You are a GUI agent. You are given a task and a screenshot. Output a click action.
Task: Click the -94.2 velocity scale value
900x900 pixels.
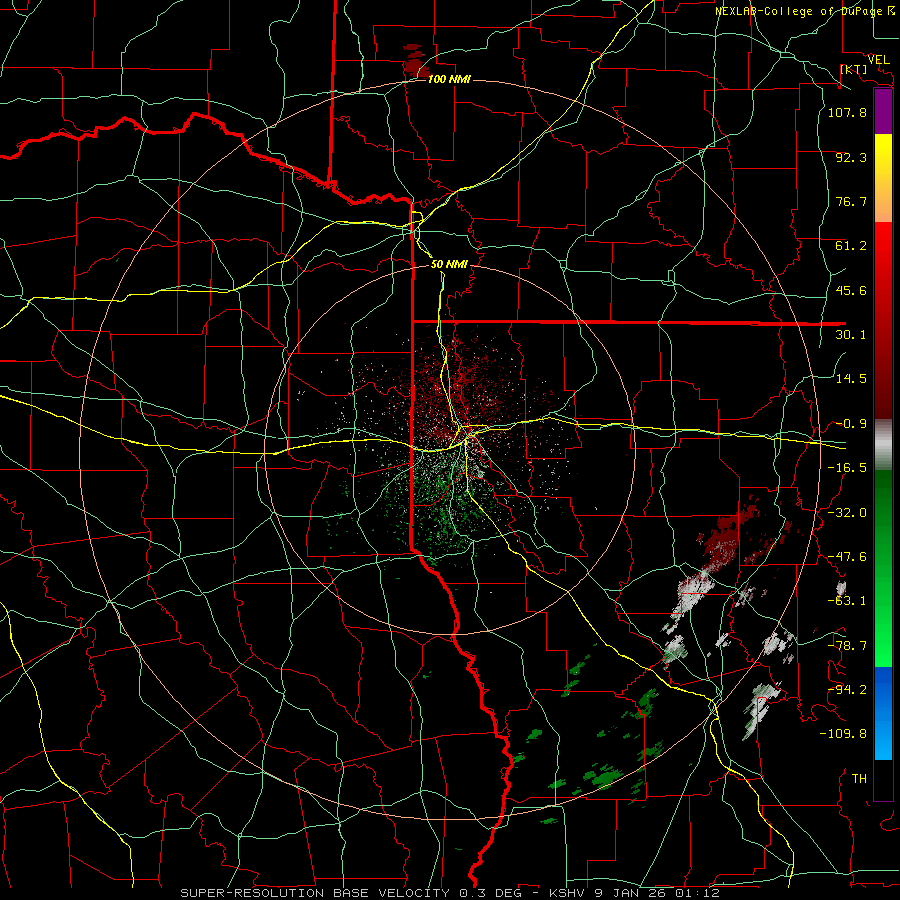pos(847,689)
